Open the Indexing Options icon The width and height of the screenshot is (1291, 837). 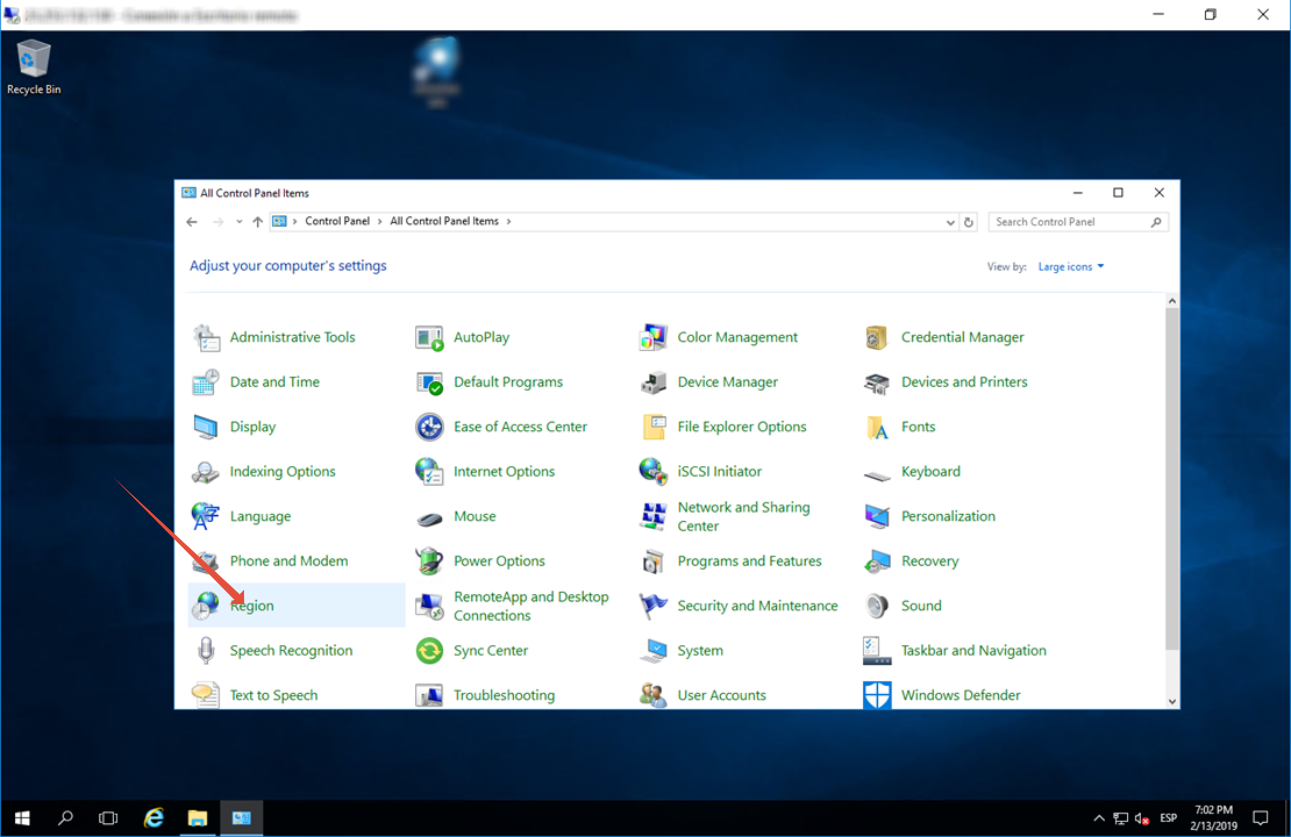tap(206, 472)
